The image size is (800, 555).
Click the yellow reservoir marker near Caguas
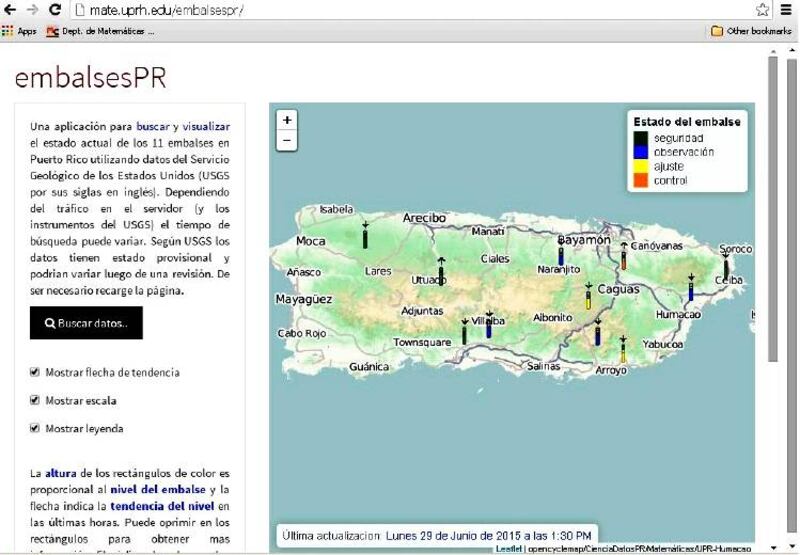pos(588,298)
